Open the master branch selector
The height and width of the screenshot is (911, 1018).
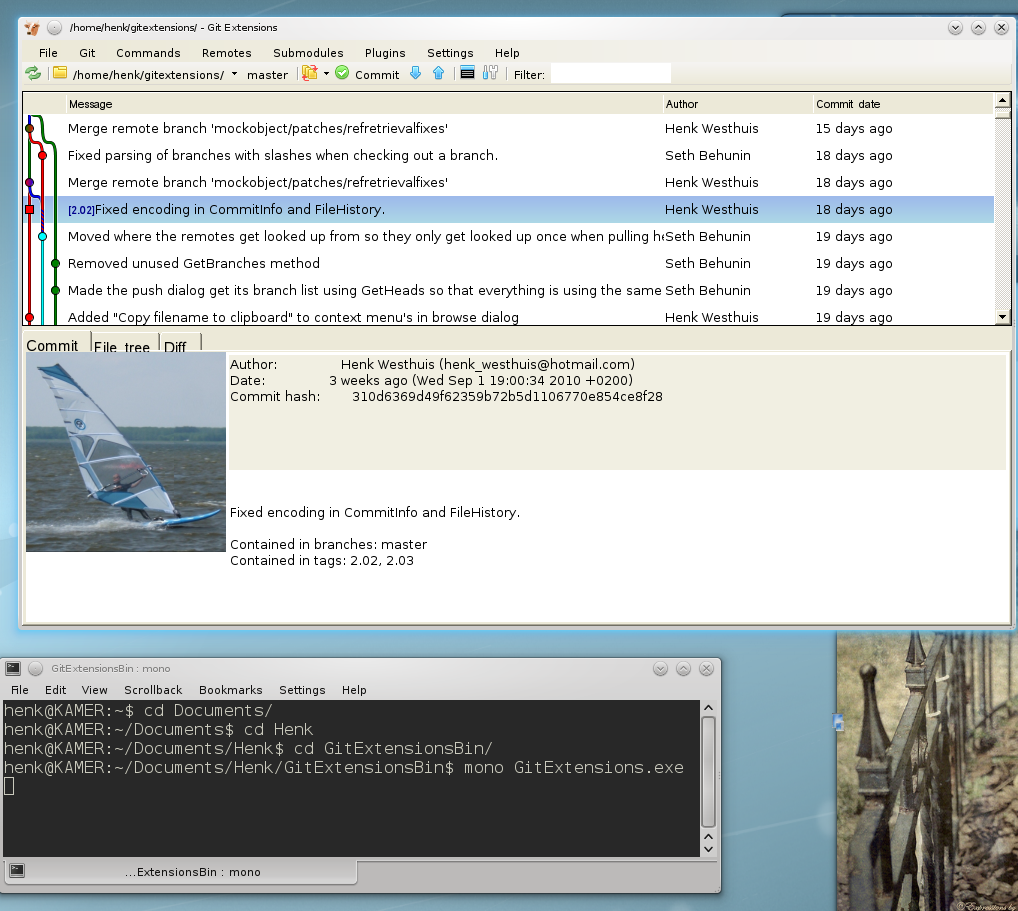click(x=267, y=73)
